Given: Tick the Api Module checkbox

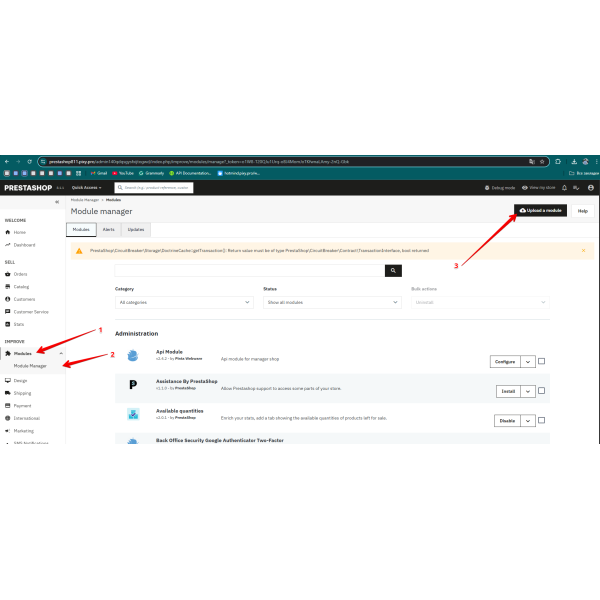Looking at the screenshot, I should point(541,361).
